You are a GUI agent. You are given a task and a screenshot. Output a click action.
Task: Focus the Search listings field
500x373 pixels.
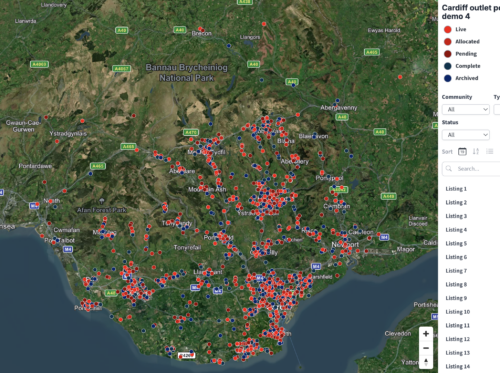pyautogui.click(x=471, y=169)
